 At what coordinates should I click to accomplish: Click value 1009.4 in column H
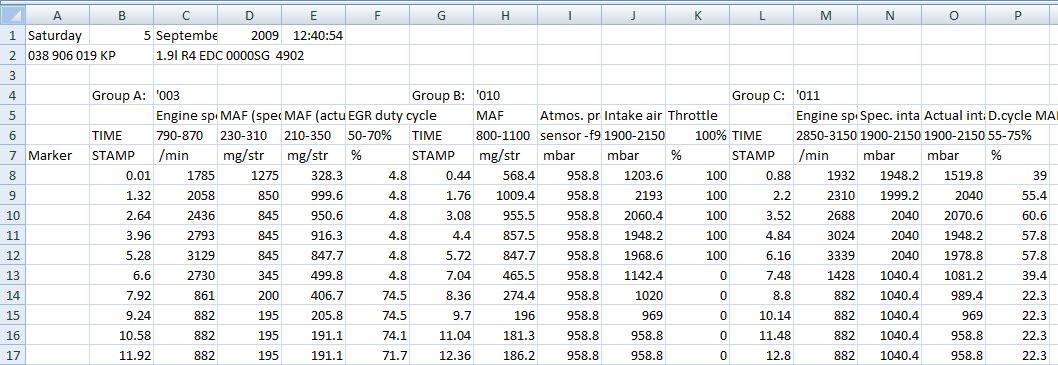click(505, 196)
